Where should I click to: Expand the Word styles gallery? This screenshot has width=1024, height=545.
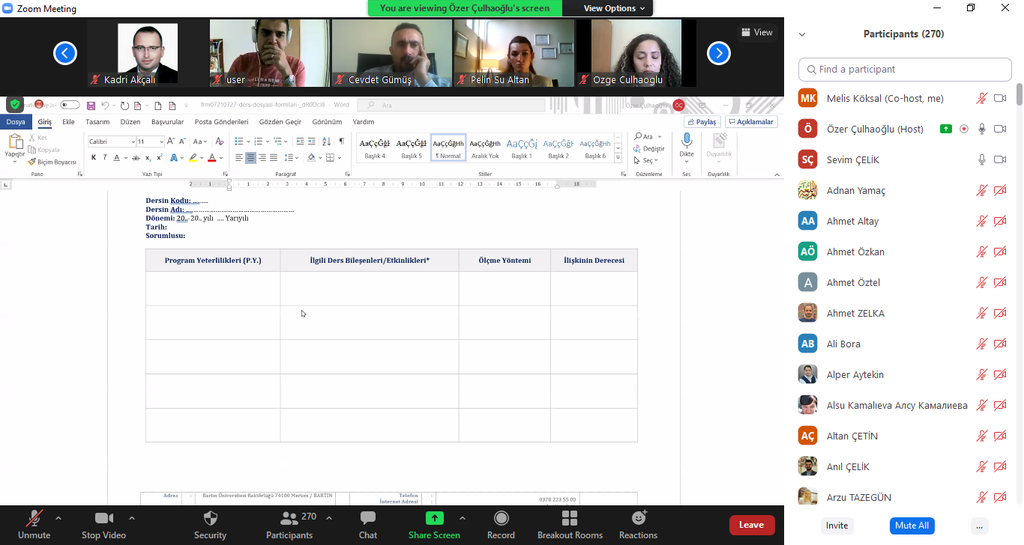tap(618, 158)
